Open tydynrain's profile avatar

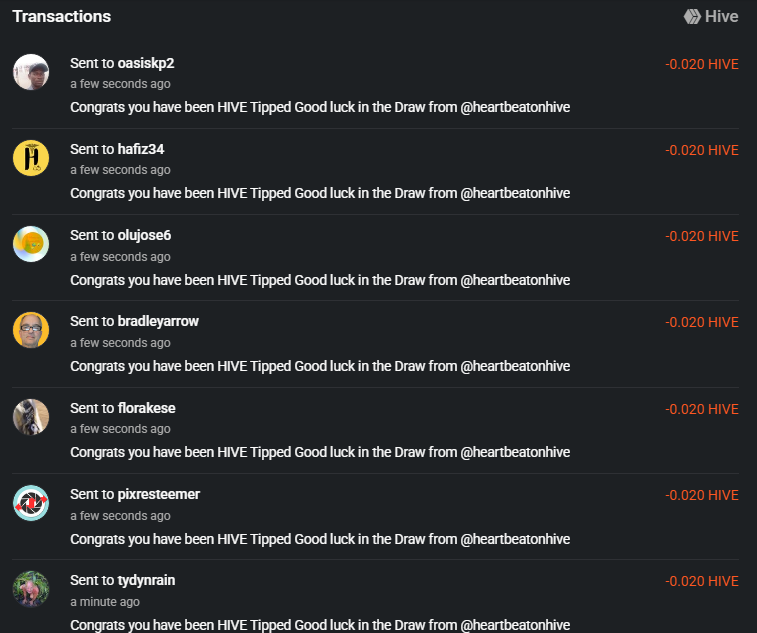click(31, 589)
